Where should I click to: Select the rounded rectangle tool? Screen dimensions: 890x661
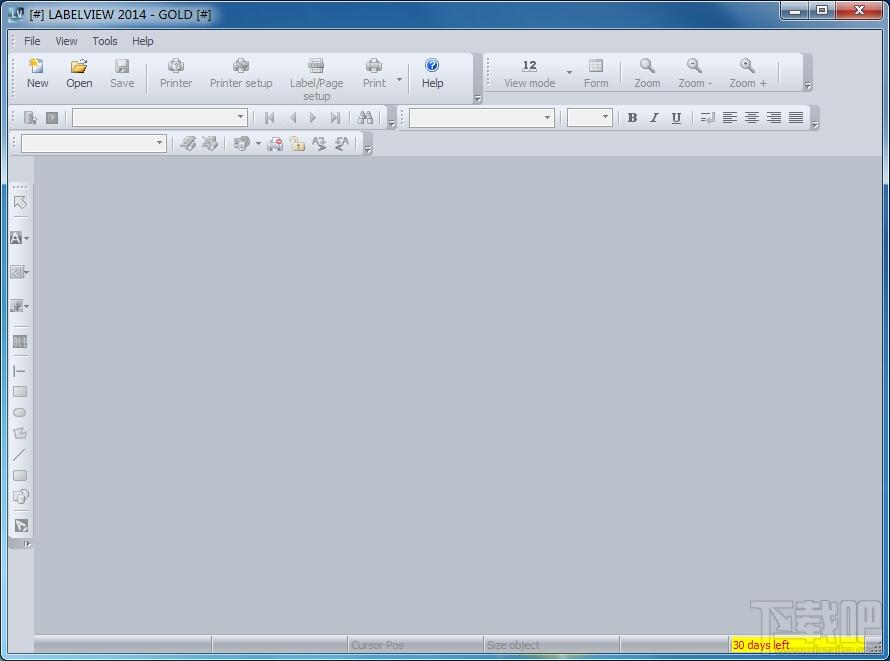pyautogui.click(x=20, y=475)
